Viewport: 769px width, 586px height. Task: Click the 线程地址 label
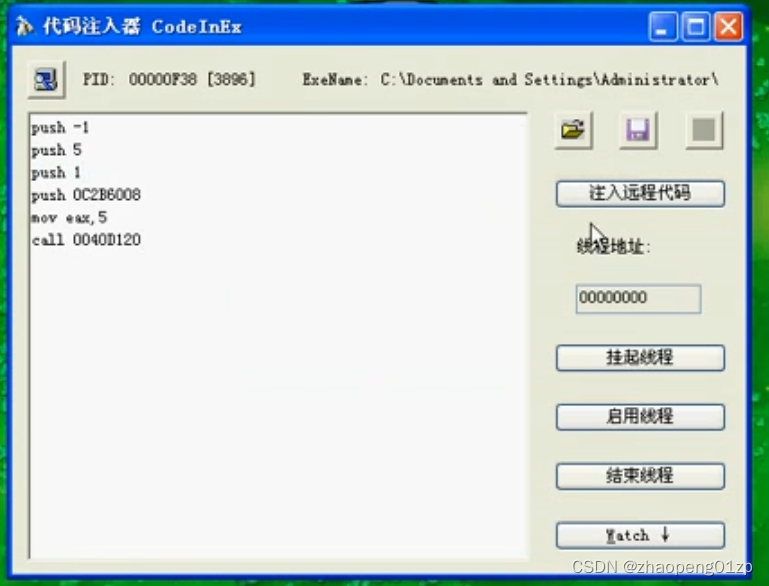coord(614,246)
